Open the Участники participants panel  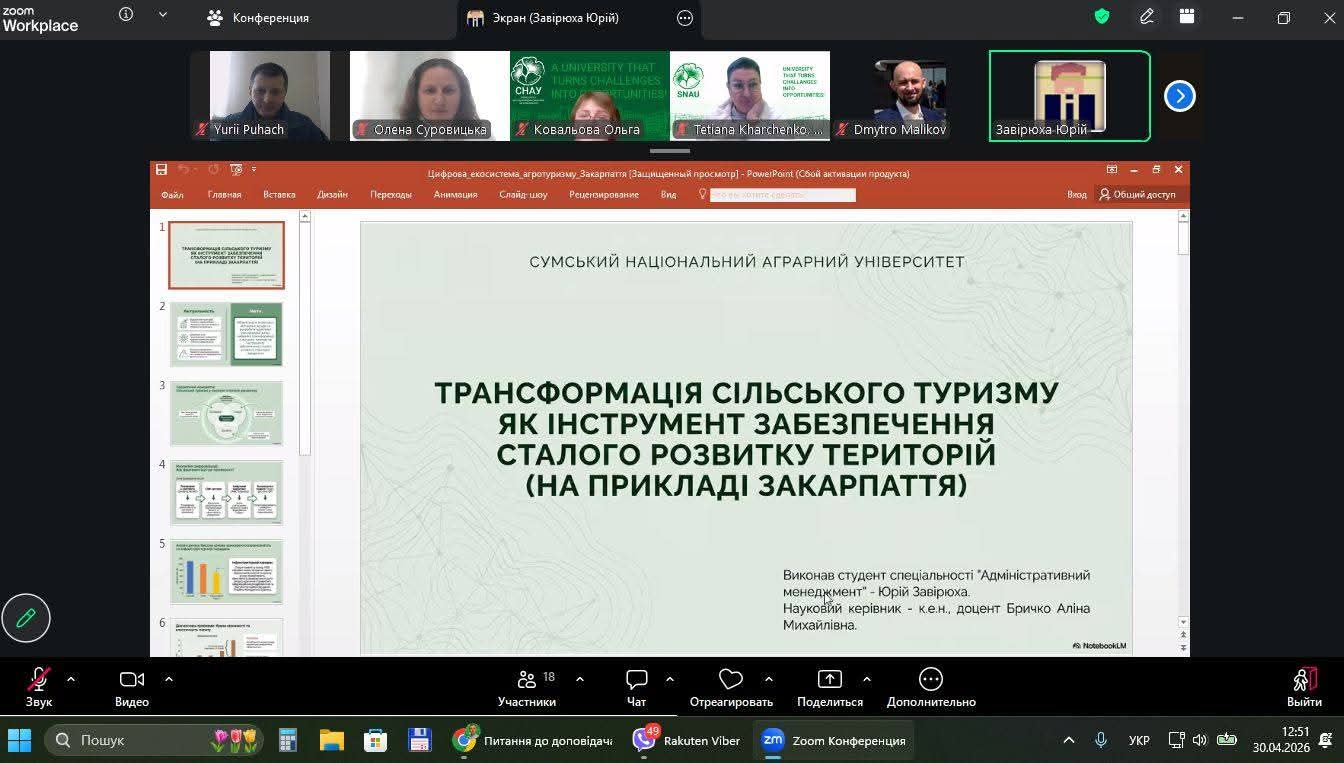click(527, 687)
